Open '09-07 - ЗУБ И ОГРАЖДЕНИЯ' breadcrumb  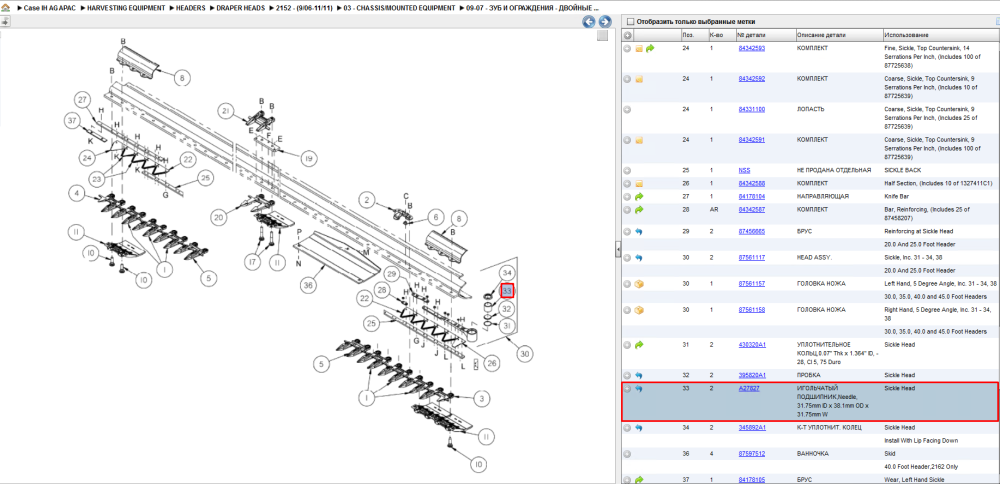point(533,9)
